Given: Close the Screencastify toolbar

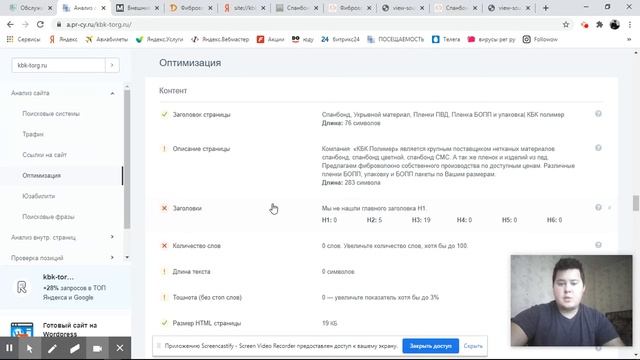Looking at the screenshot, I should [x=120, y=348].
